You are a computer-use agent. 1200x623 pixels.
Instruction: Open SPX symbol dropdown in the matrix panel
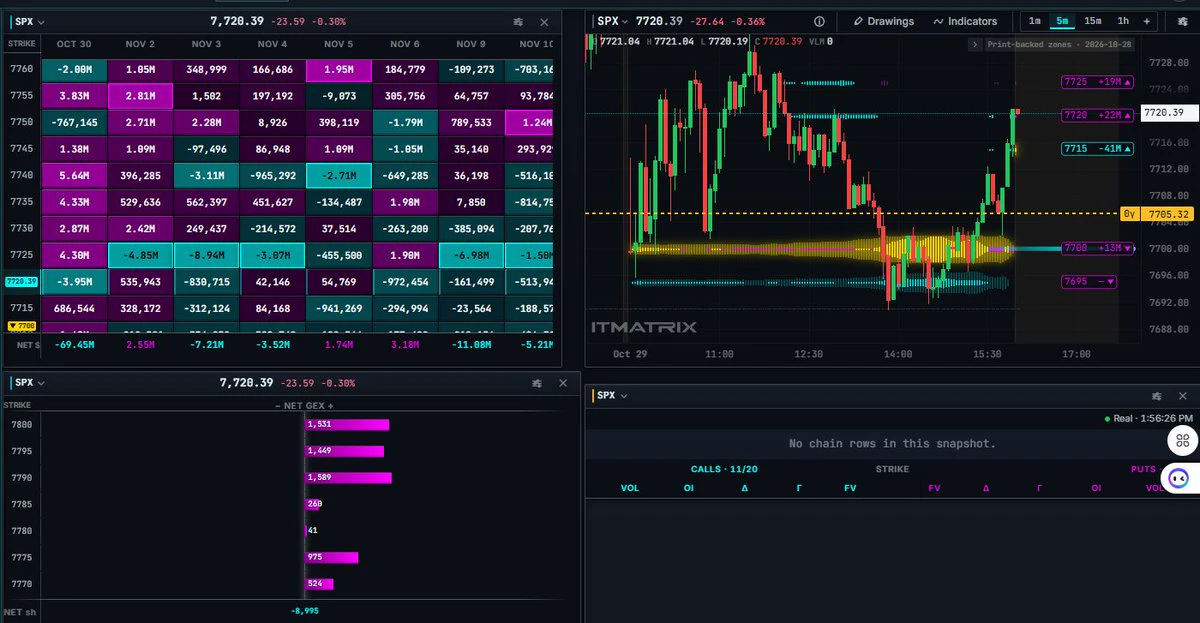pyautogui.click(x=30, y=21)
